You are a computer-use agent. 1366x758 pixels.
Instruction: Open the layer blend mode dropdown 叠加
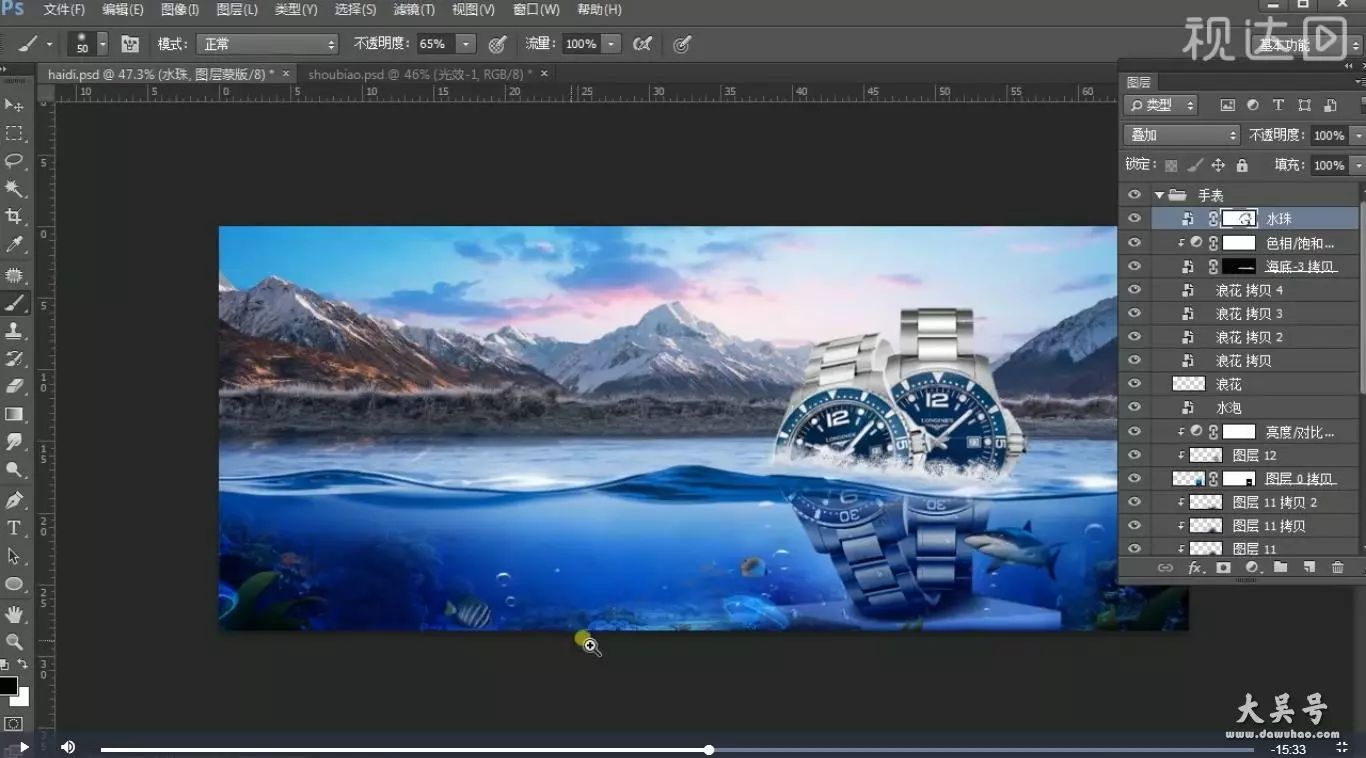pyautogui.click(x=1182, y=135)
